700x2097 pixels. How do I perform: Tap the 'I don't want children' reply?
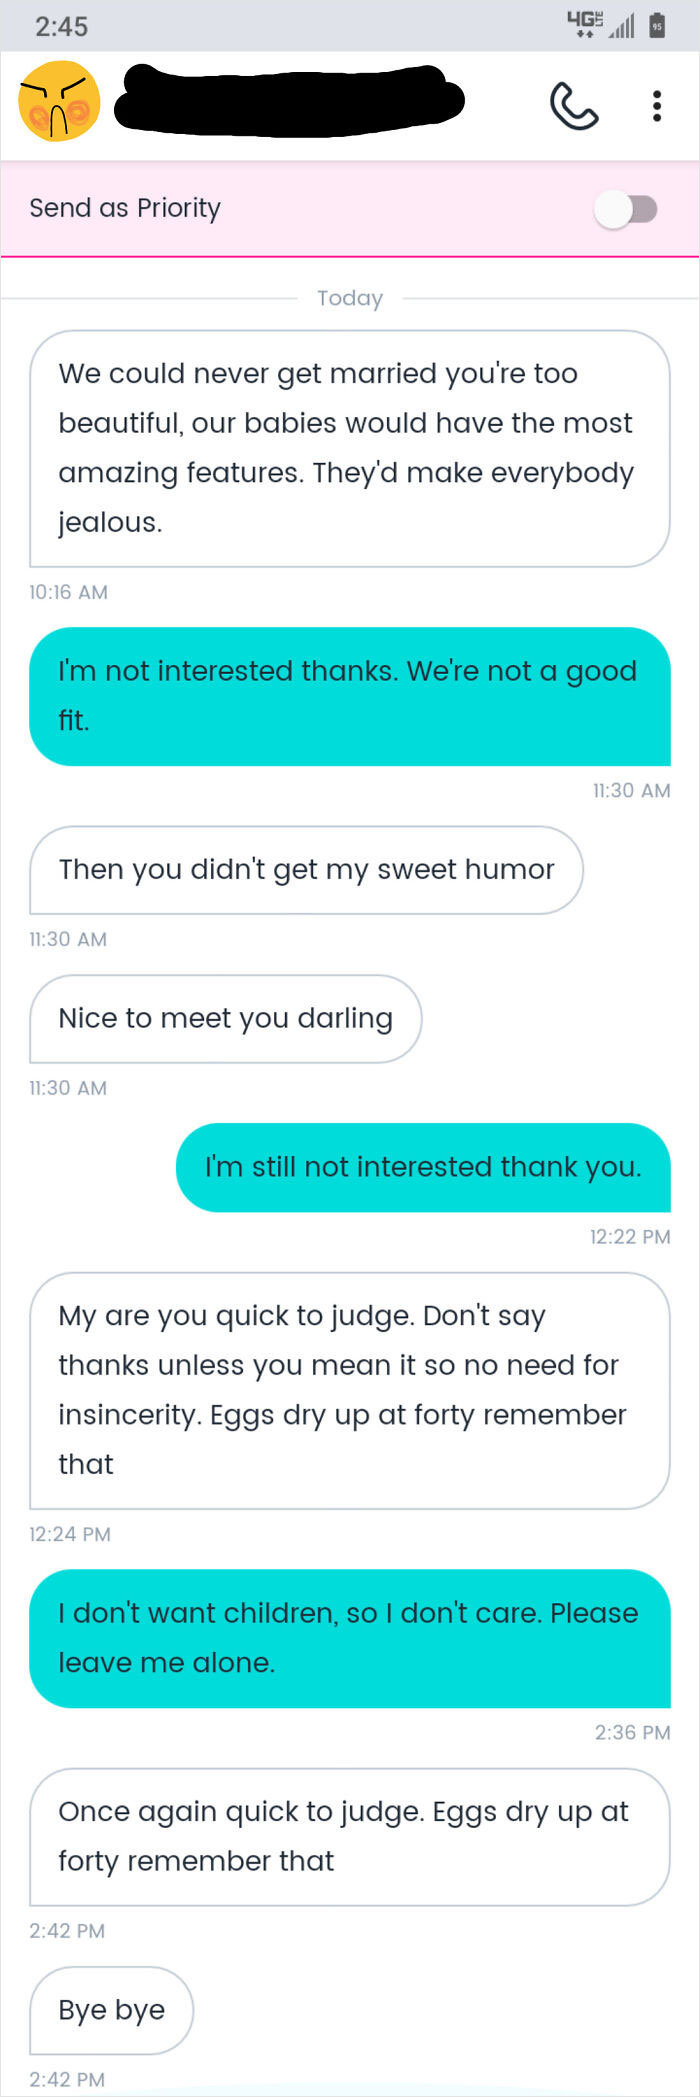coord(349,1638)
